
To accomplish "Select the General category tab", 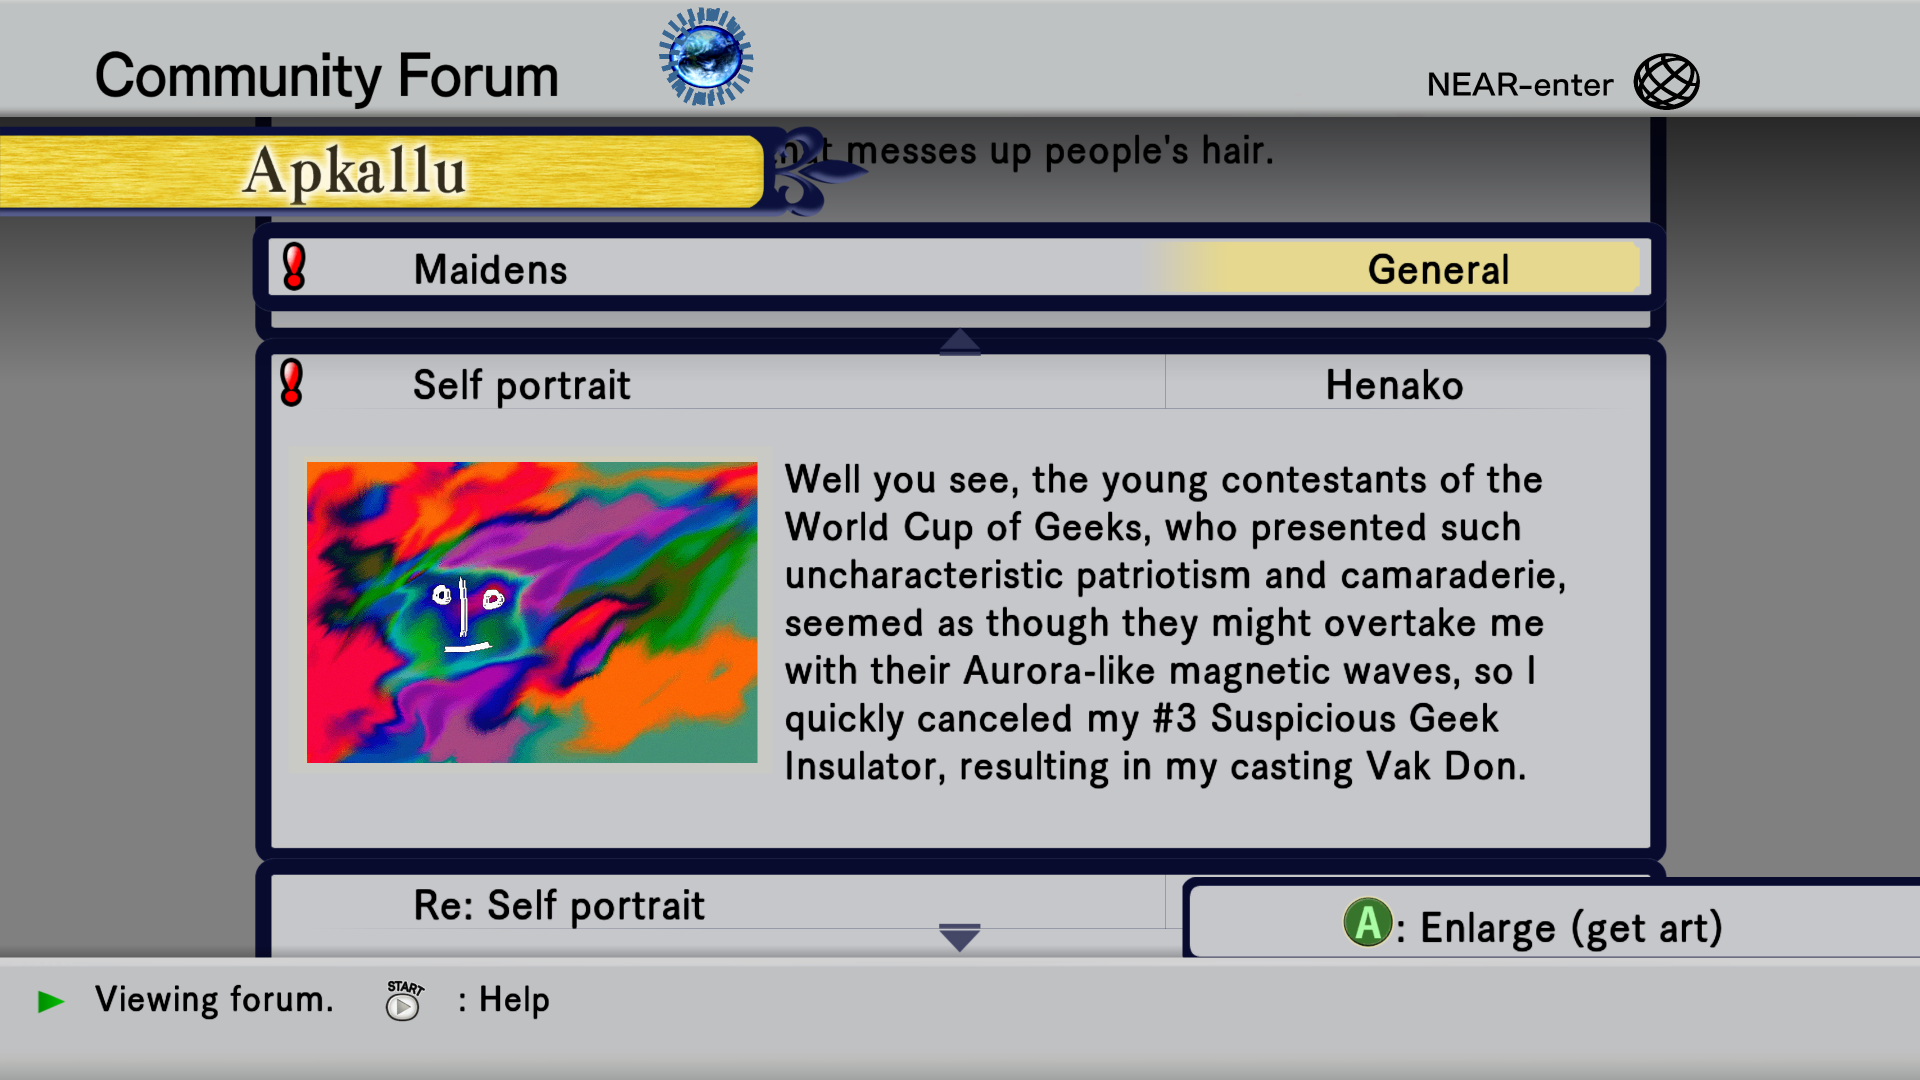I will click(1438, 269).
